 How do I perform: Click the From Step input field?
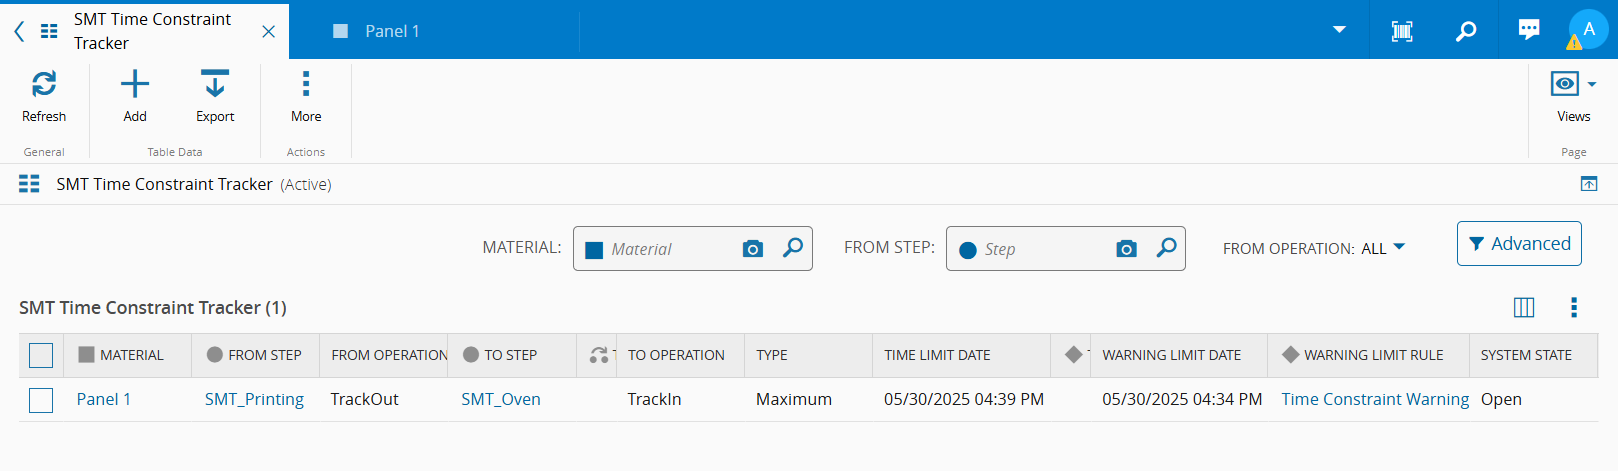1043,249
